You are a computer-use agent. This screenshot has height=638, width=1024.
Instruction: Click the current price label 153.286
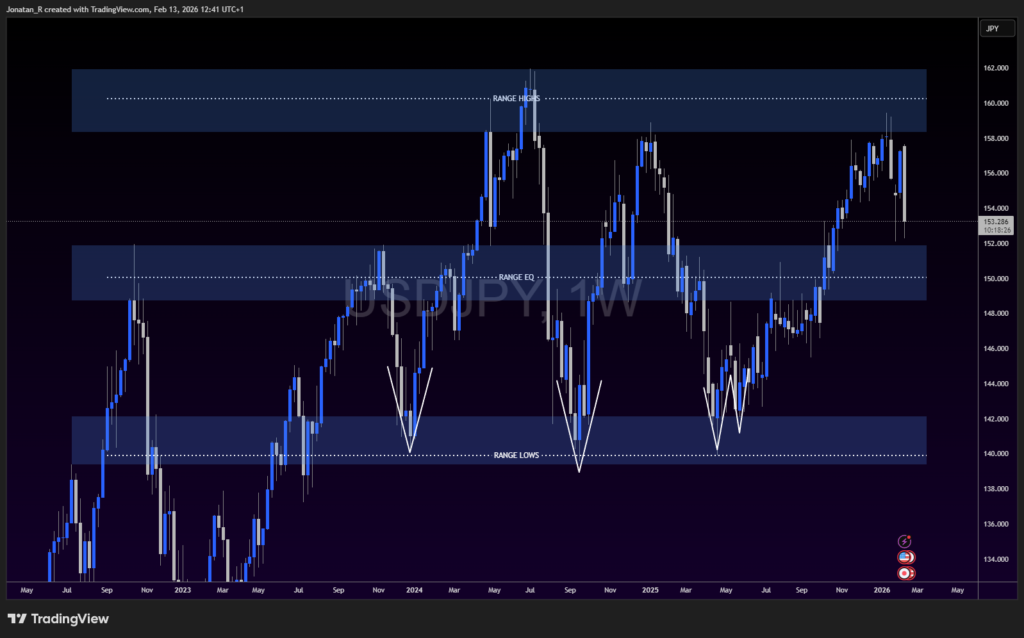(996, 218)
